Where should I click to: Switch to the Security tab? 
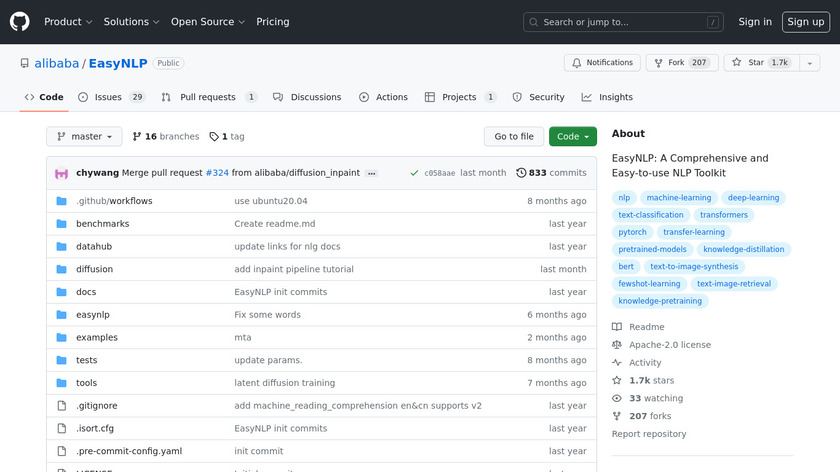click(538, 97)
